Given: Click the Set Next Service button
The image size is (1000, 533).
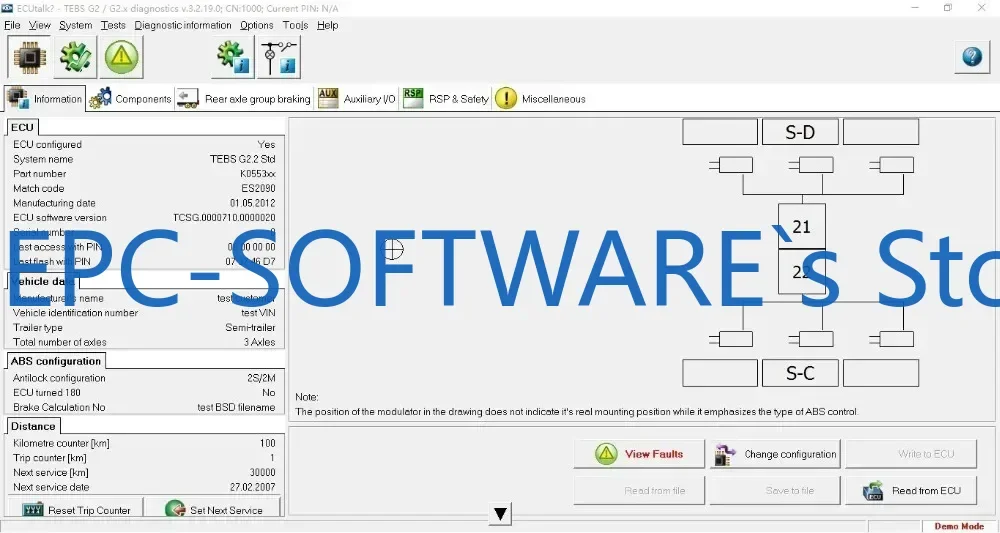Looking at the screenshot, I should (x=213, y=510).
